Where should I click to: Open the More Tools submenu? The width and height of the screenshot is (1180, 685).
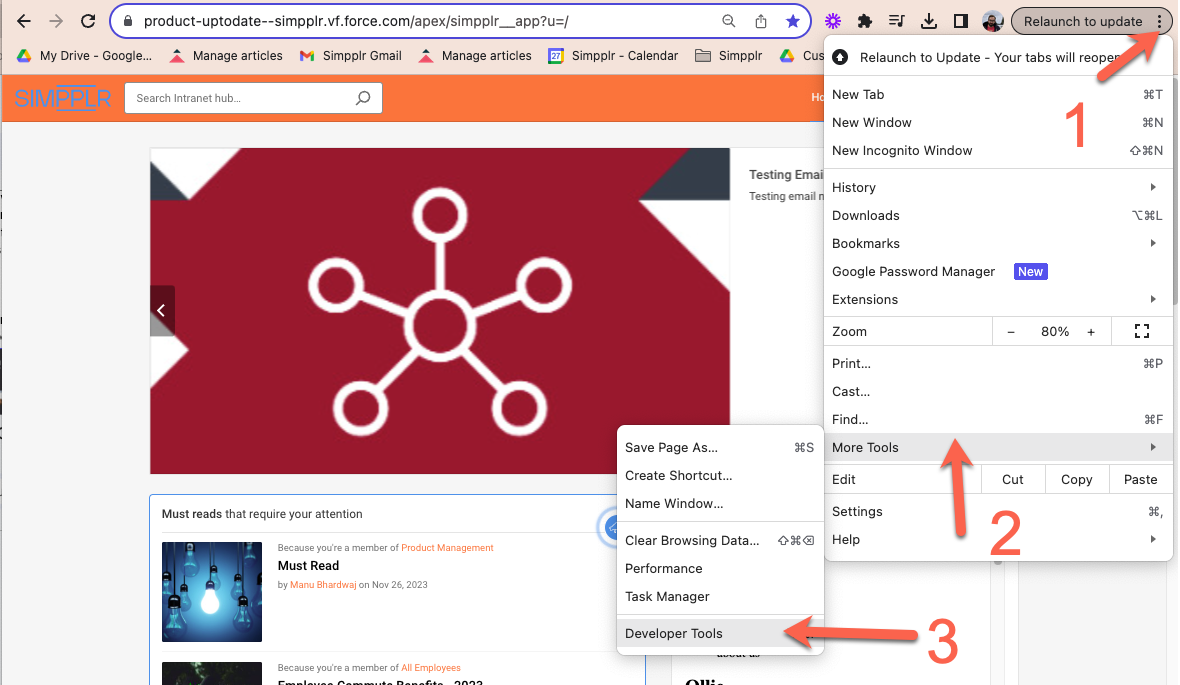click(x=998, y=447)
